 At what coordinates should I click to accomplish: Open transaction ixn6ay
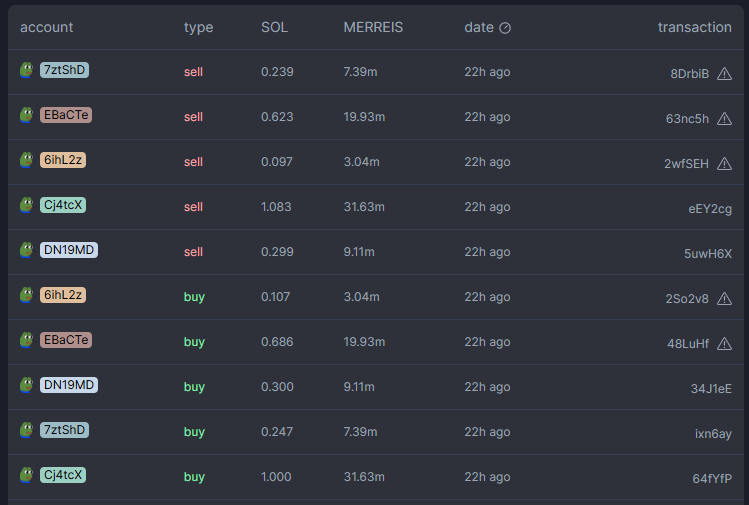pyautogui.click(x=713, y=434)
